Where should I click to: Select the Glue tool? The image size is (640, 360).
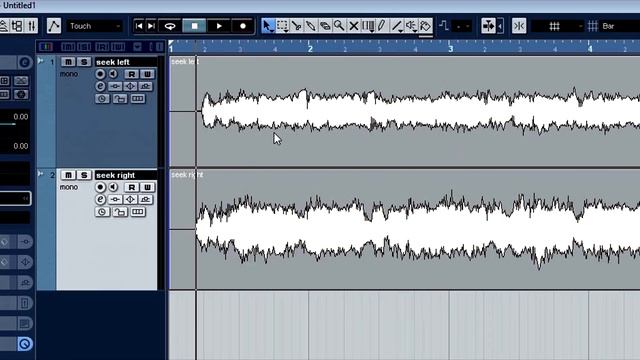click(x=311, y=26)
